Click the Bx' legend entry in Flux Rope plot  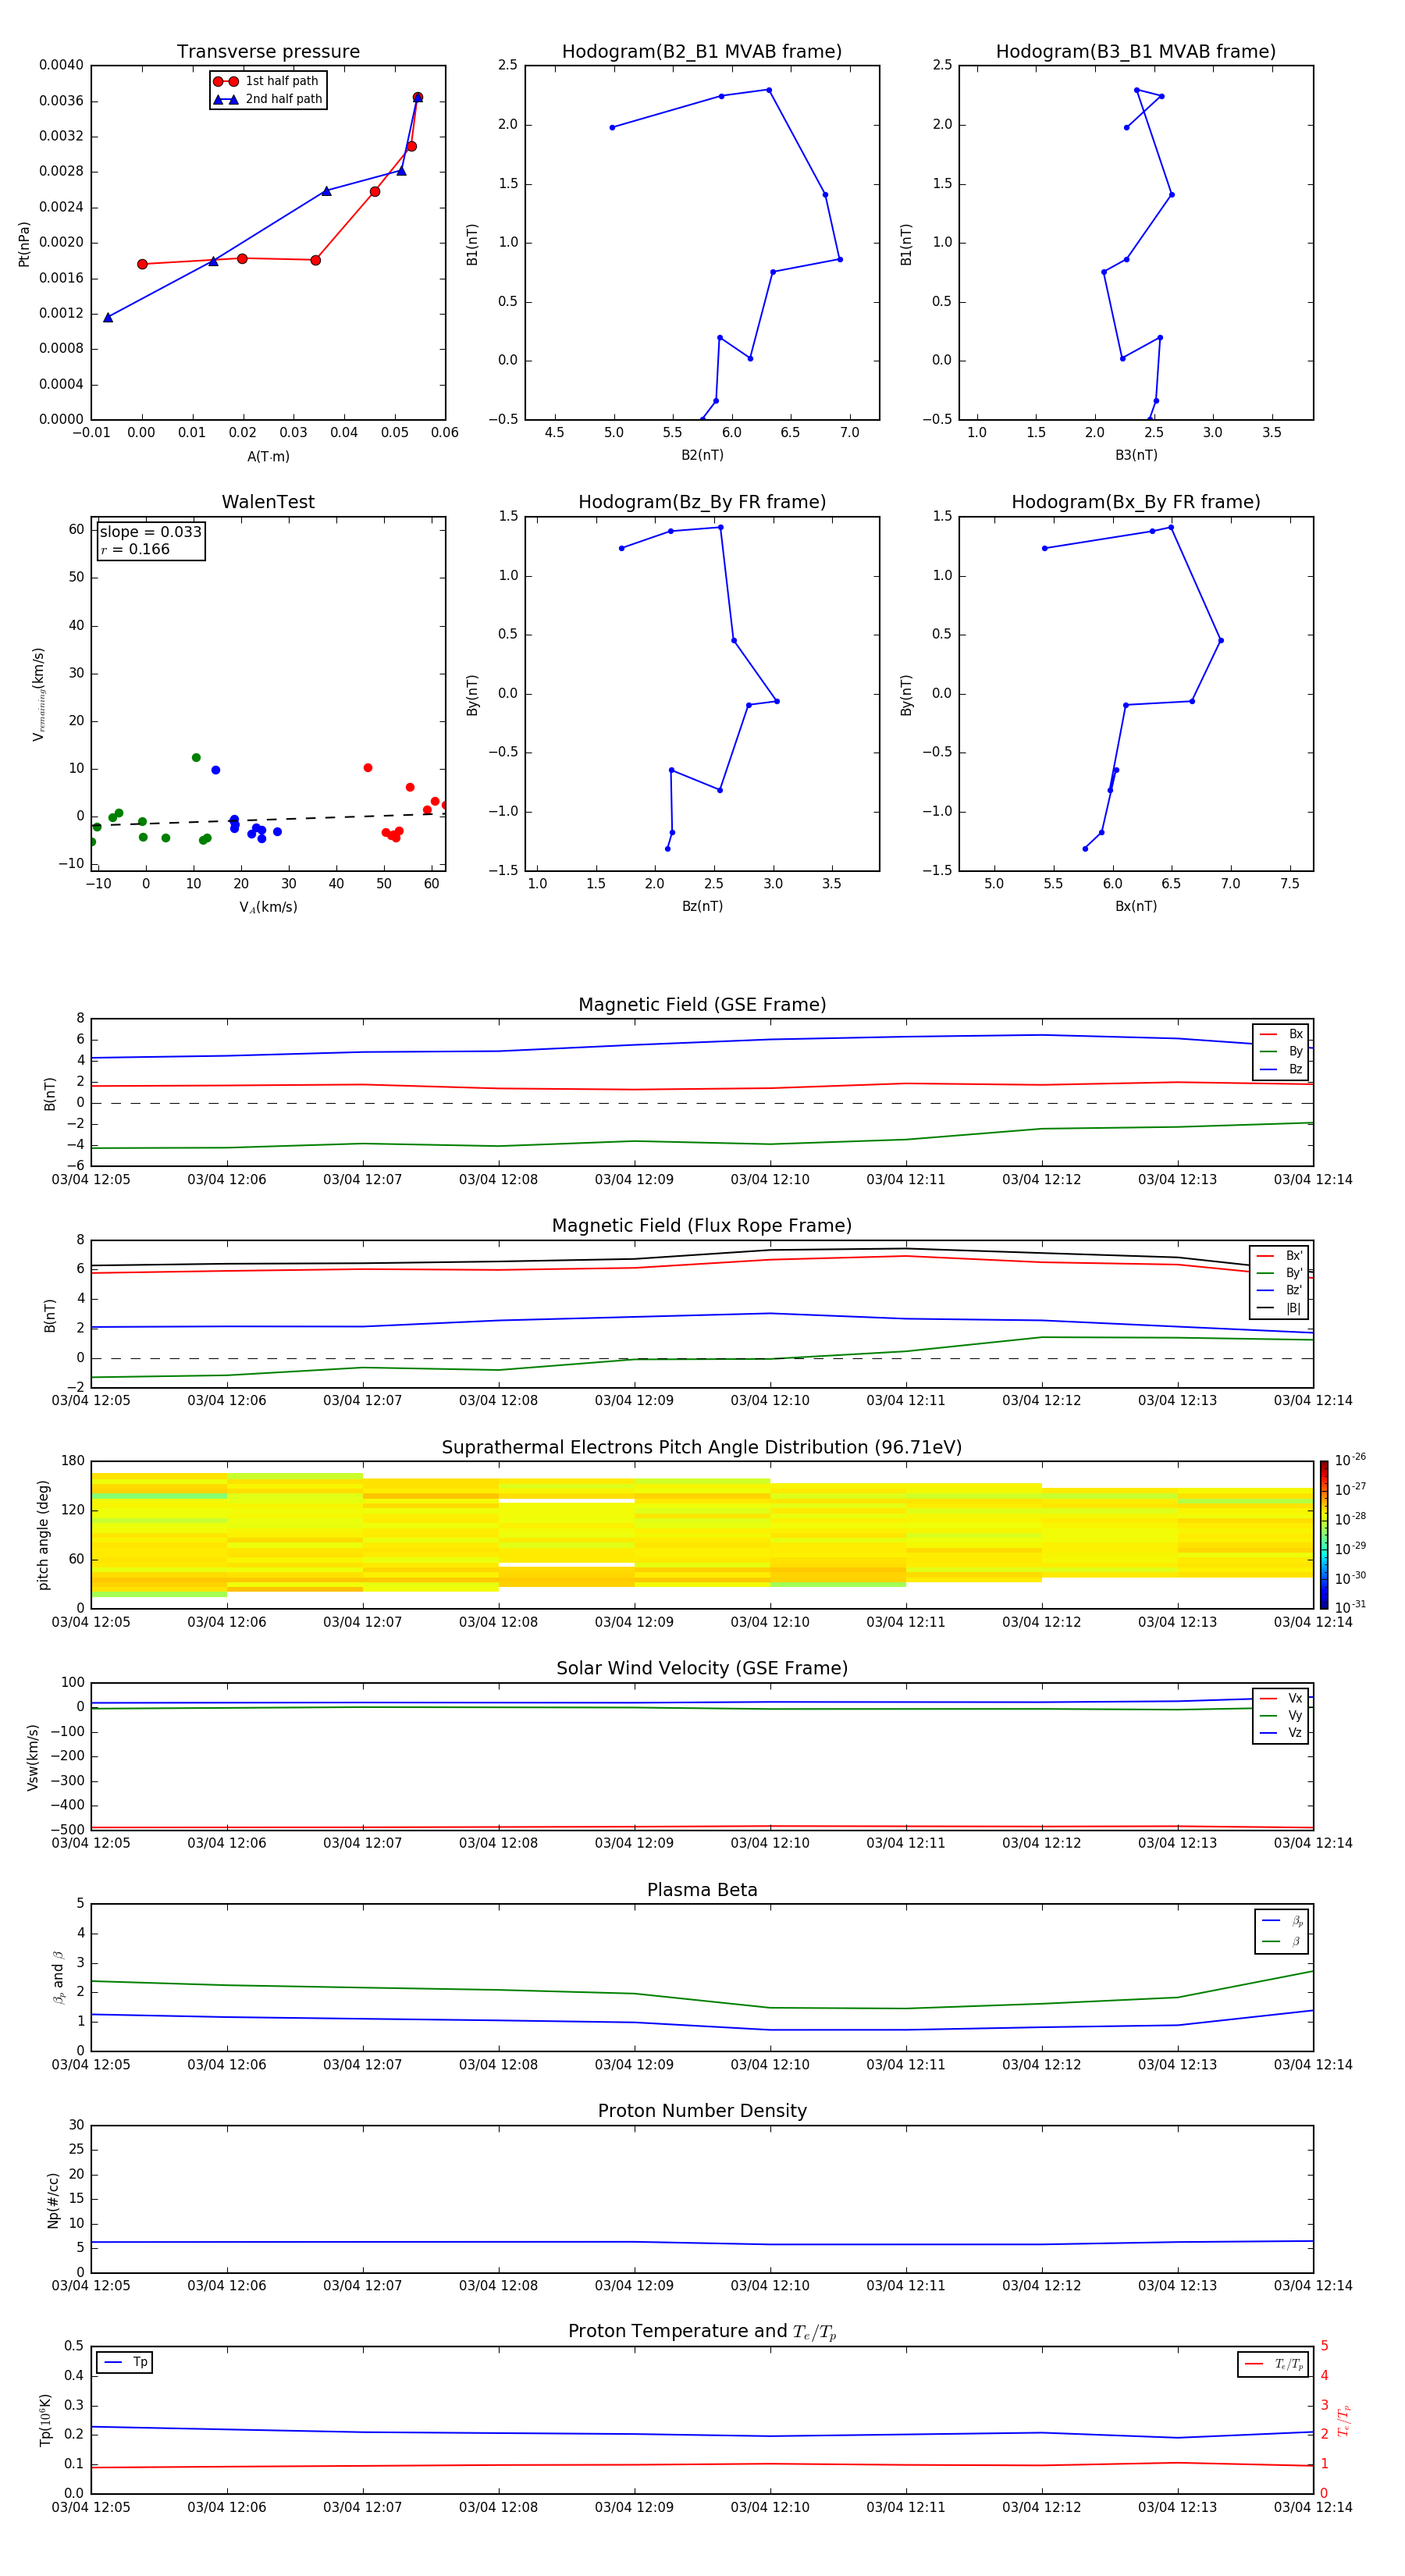point(1279,1256)
